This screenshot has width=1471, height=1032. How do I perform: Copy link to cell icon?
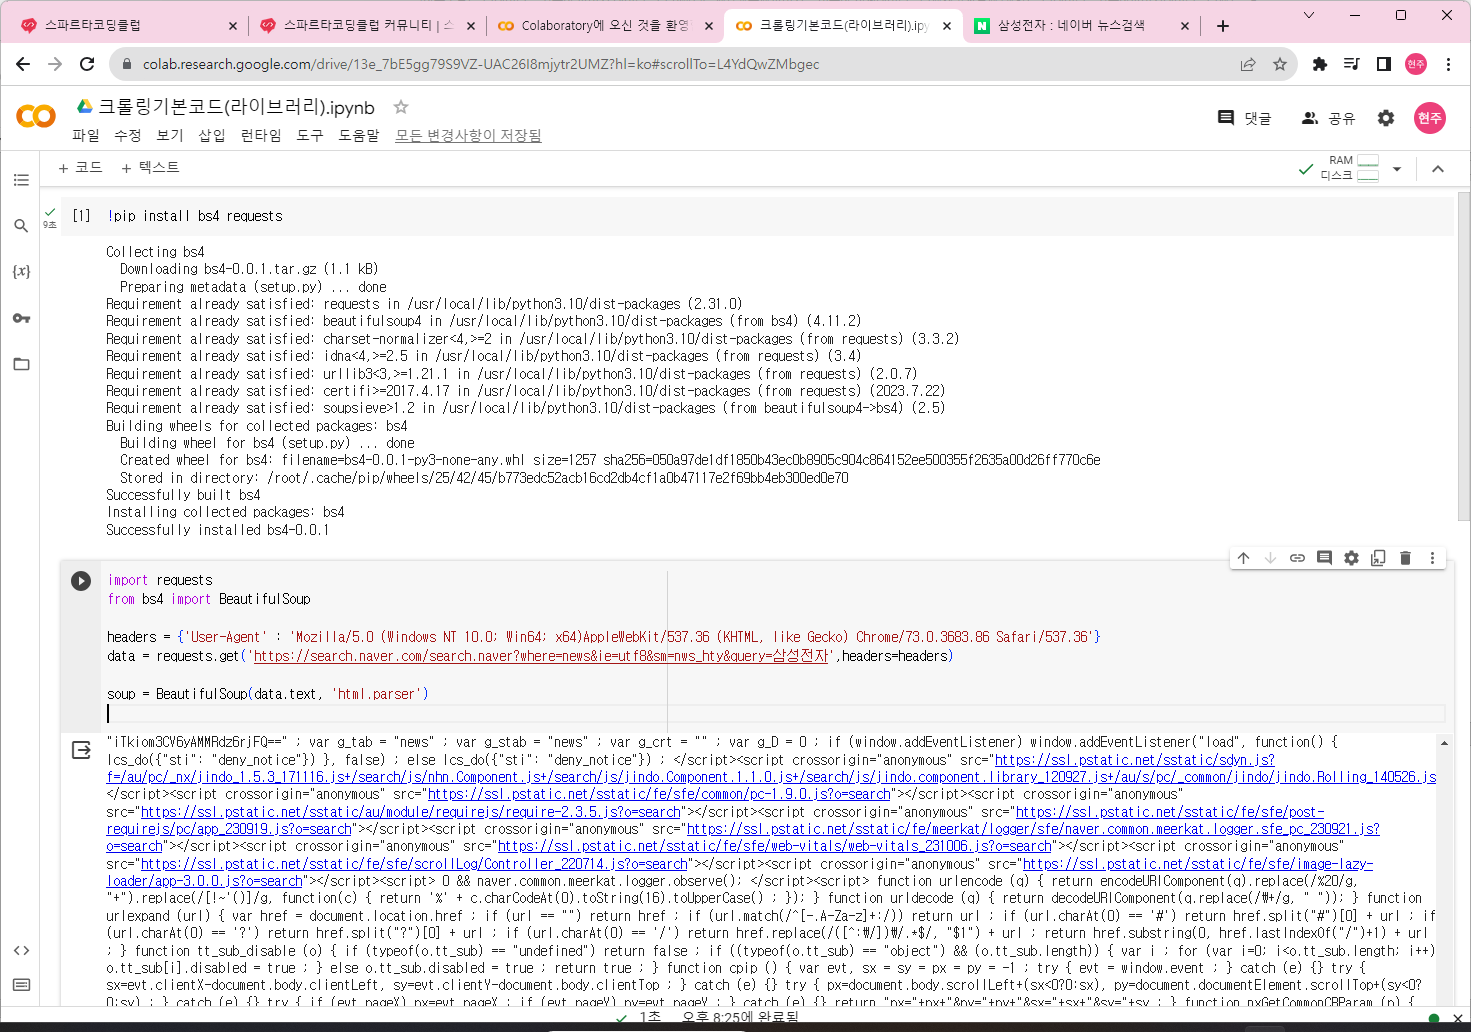(1297, 558)
